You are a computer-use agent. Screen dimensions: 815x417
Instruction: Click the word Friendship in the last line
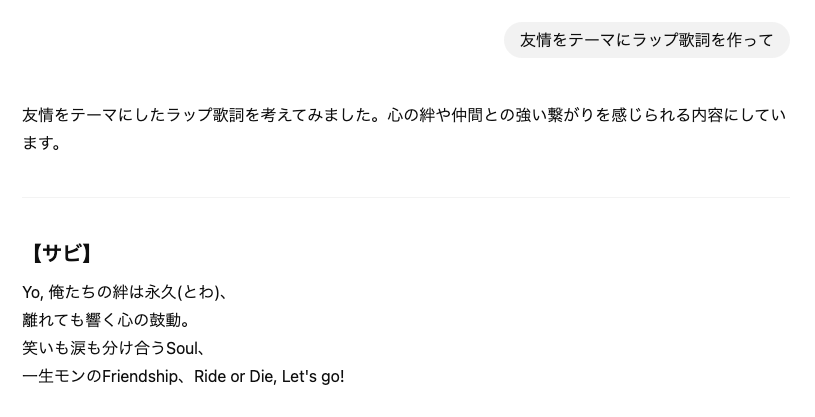click(140, 376)
